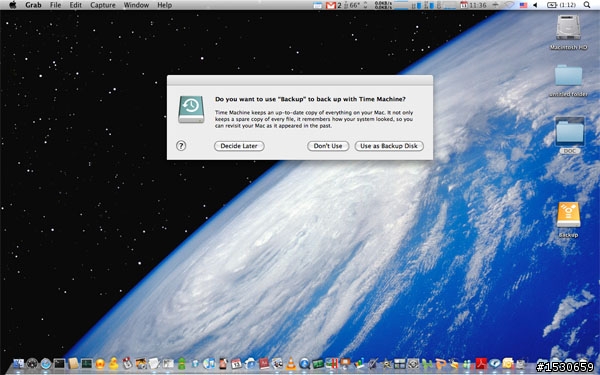Screen dimensions: 600x375
Task: Launch Adobe Acrobat red icon in dock
Action: coord(481,364)
